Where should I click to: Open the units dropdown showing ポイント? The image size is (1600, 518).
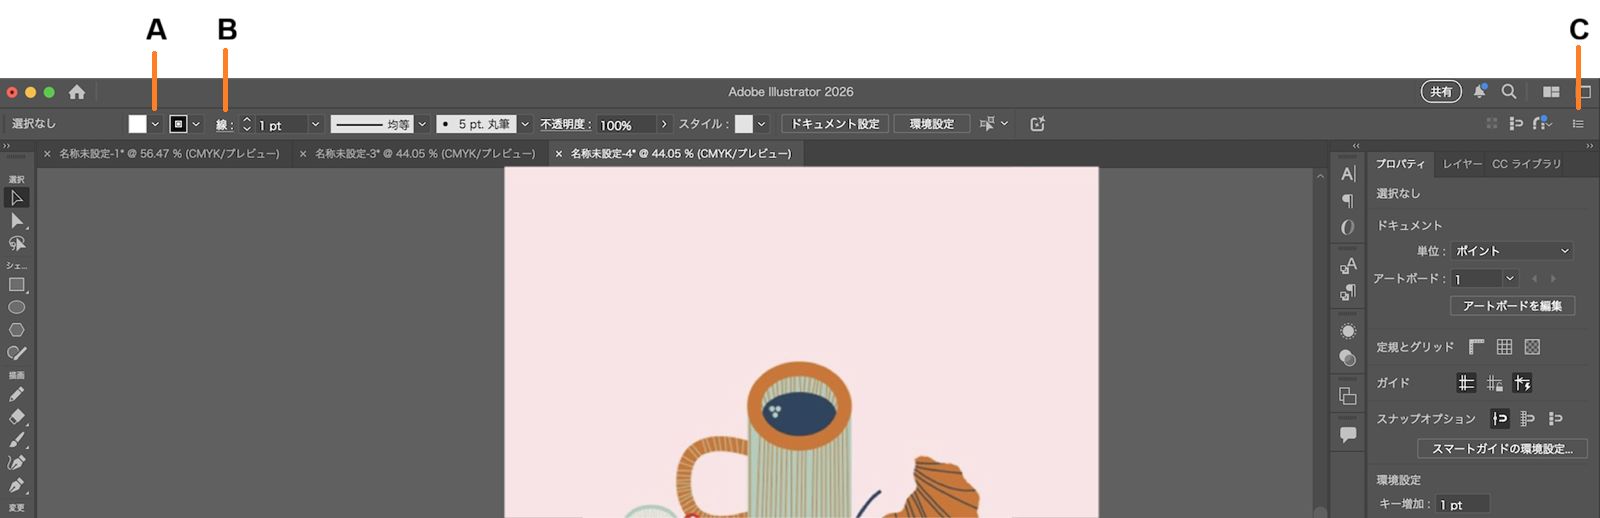click(x=1513, y=251)
